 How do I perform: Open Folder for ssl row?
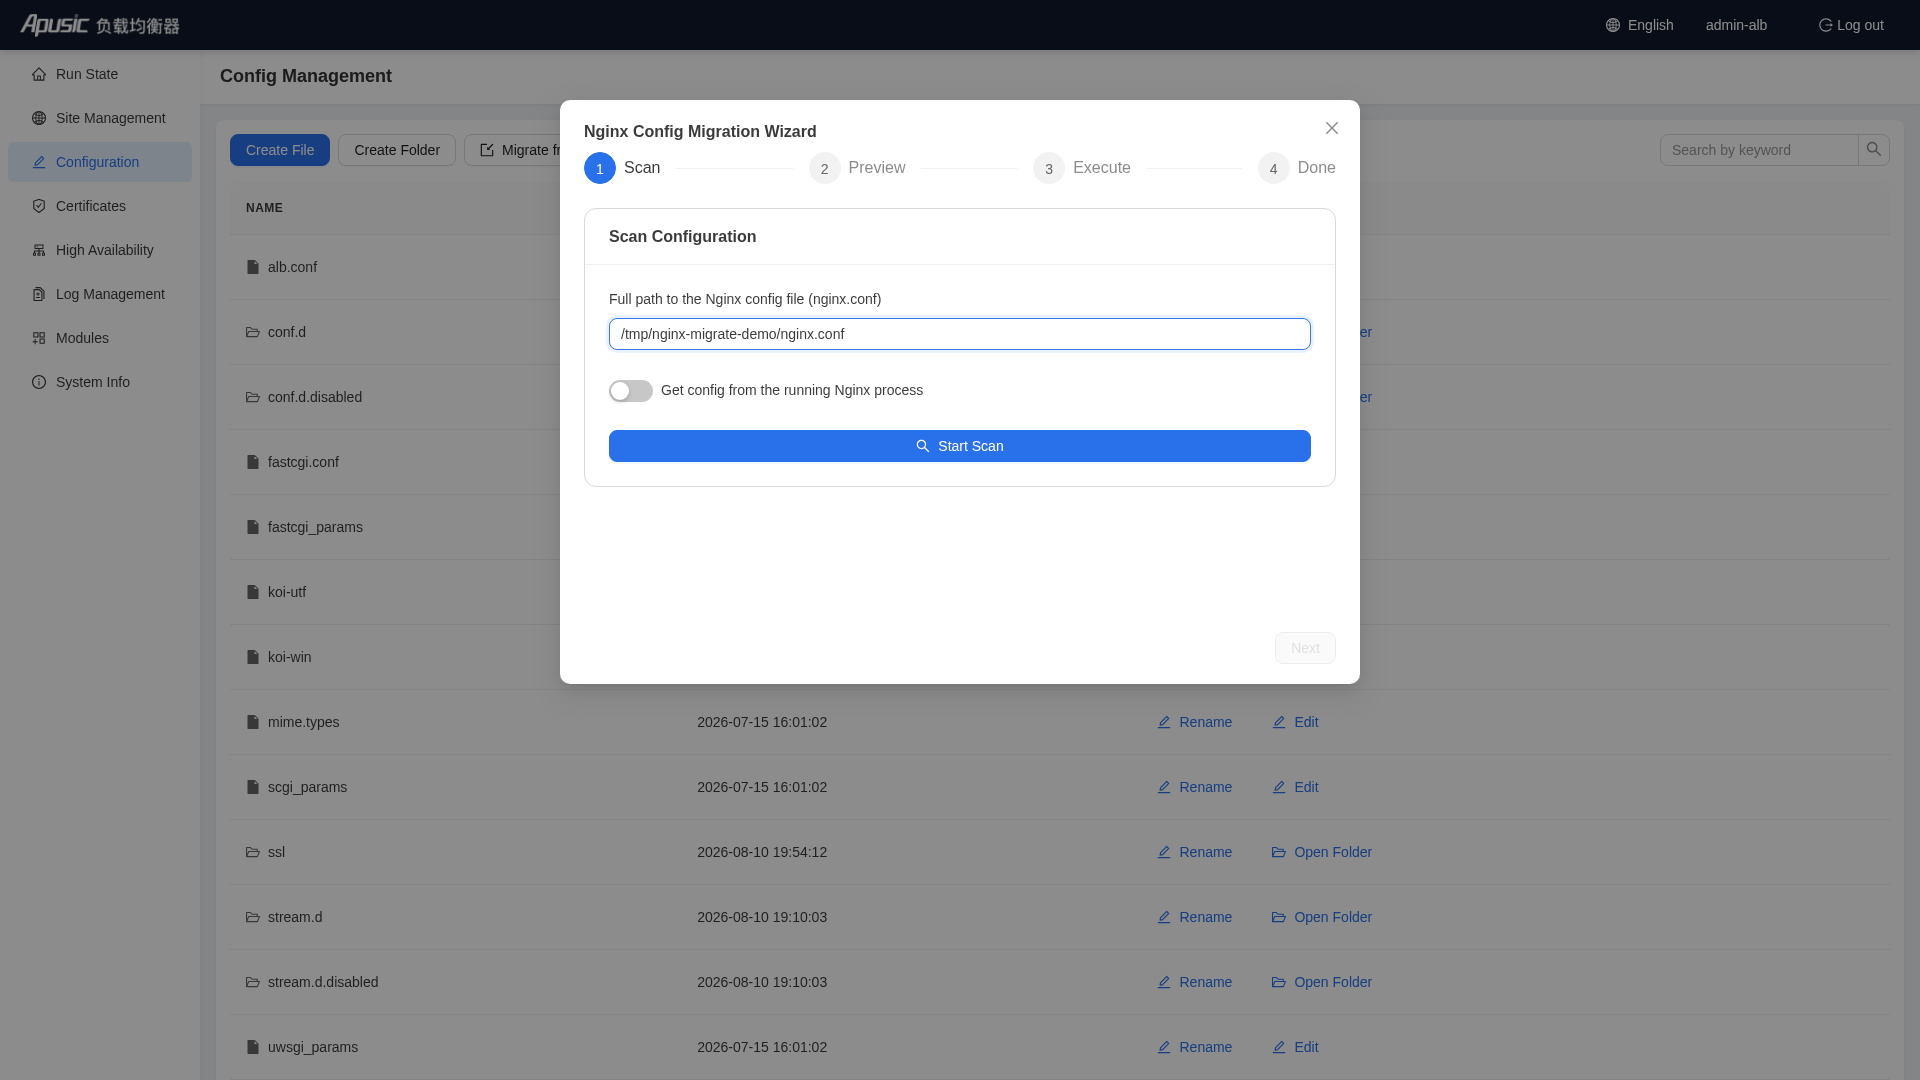(1321, 852)
